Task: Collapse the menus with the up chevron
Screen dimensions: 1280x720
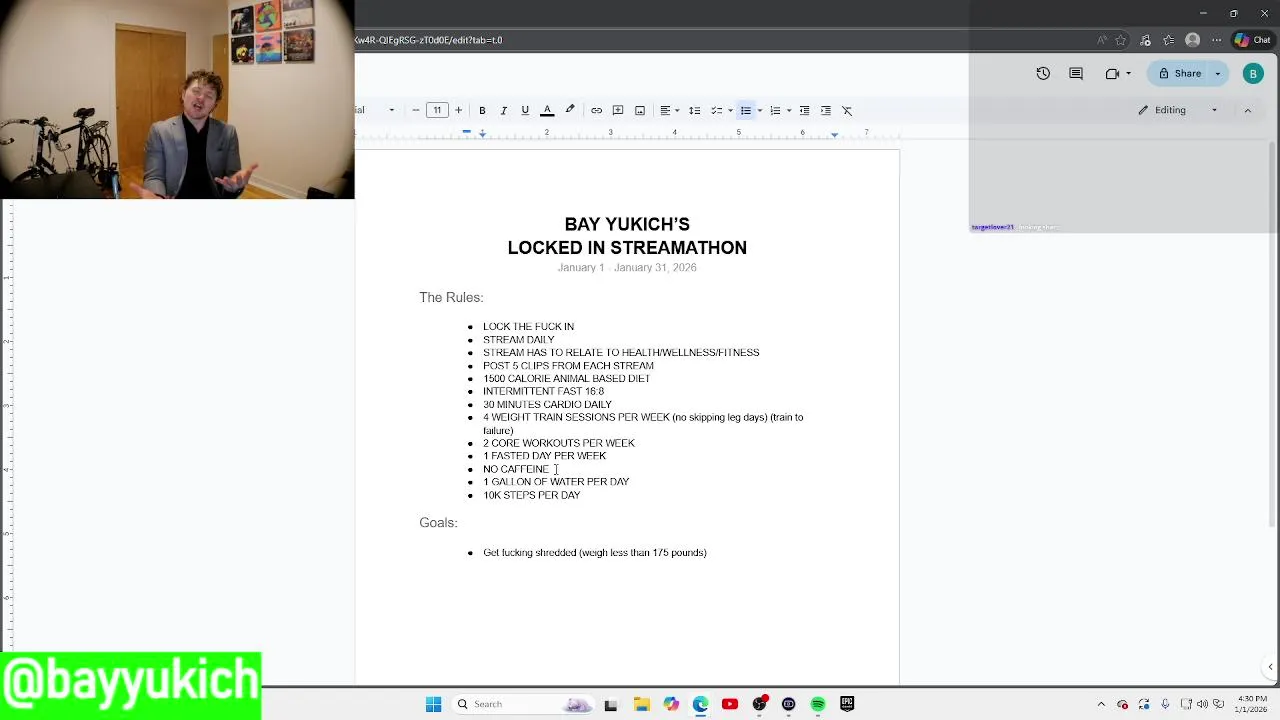Action: [1247, 110]
